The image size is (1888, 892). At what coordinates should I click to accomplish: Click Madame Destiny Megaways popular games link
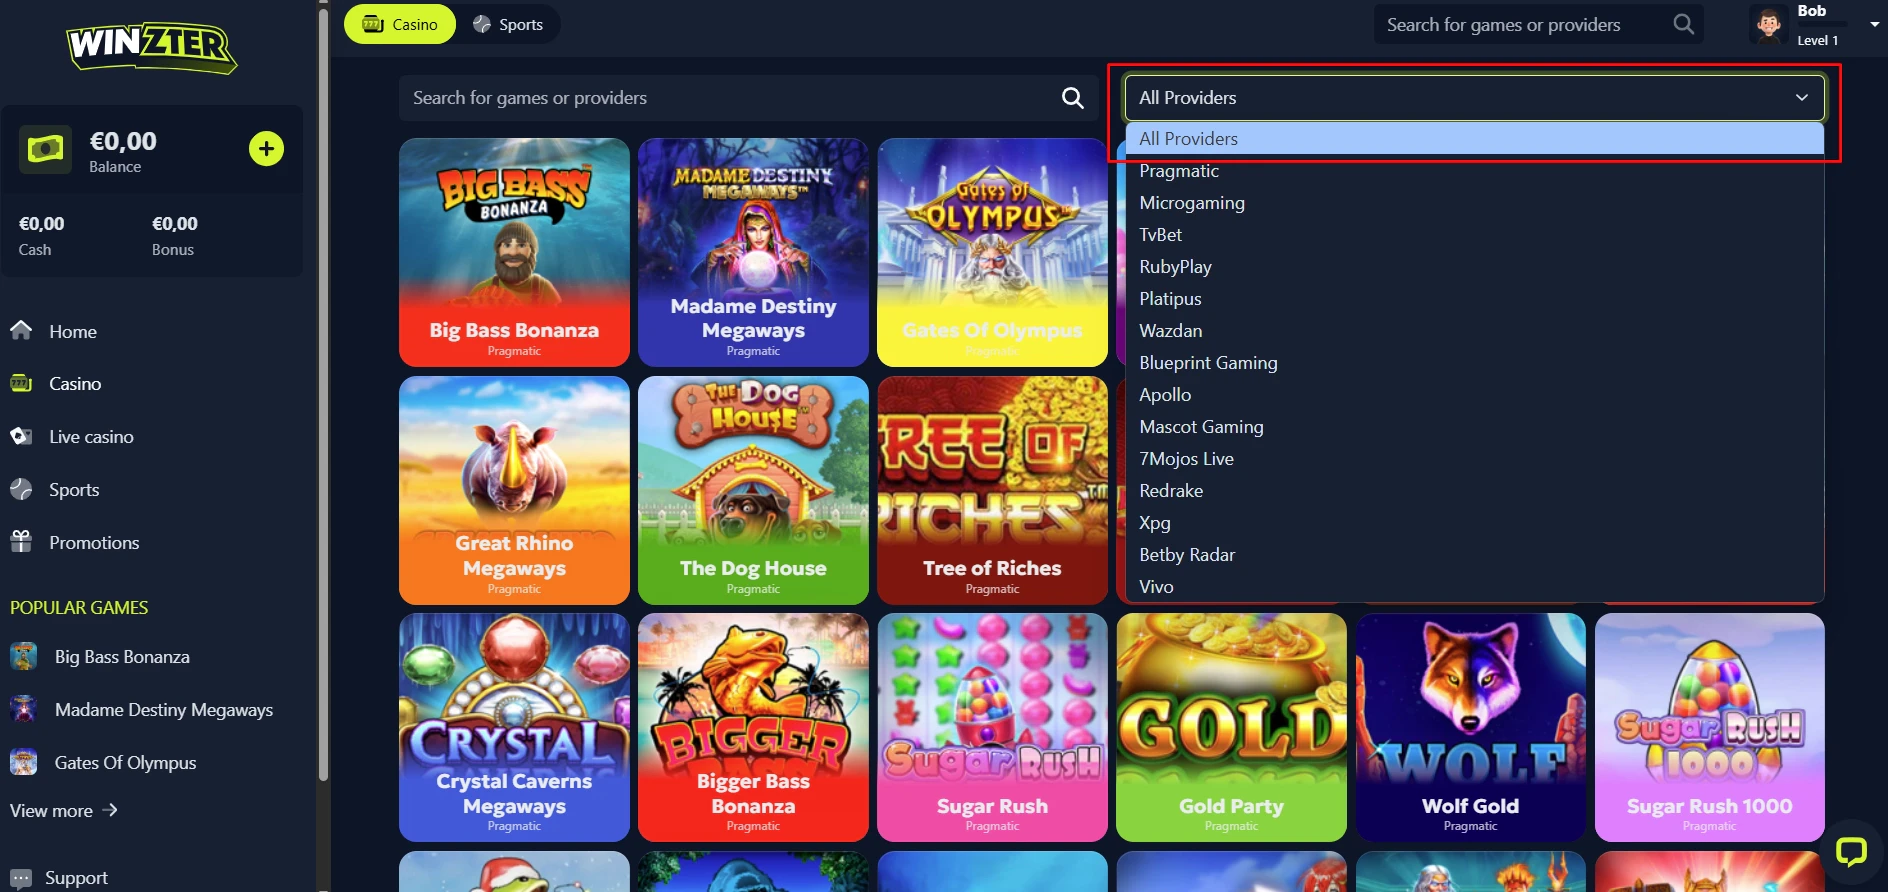click(164, 709)
